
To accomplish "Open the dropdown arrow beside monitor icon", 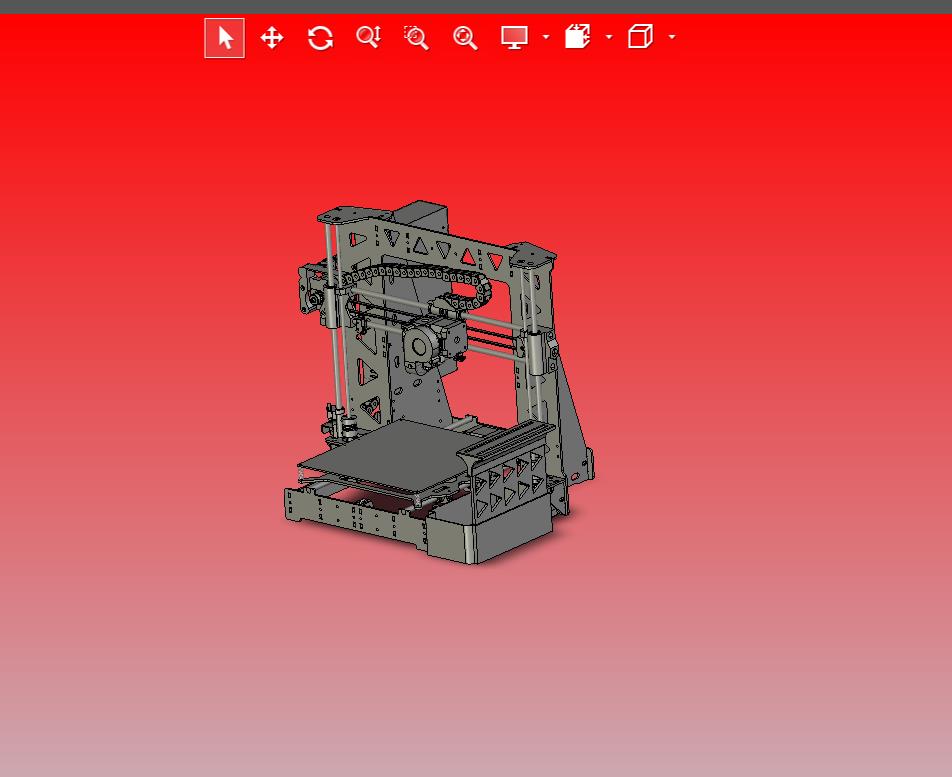I will pos(546,37).
